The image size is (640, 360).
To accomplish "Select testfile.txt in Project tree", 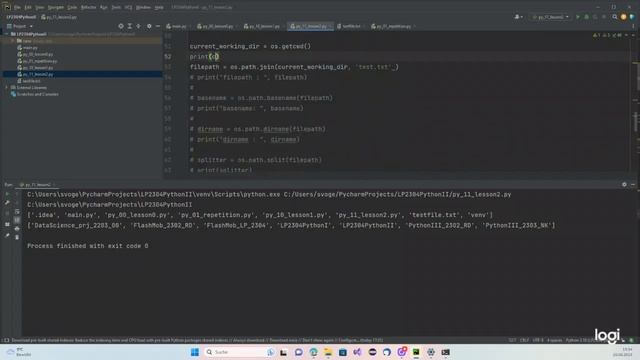I will [31, 81].
